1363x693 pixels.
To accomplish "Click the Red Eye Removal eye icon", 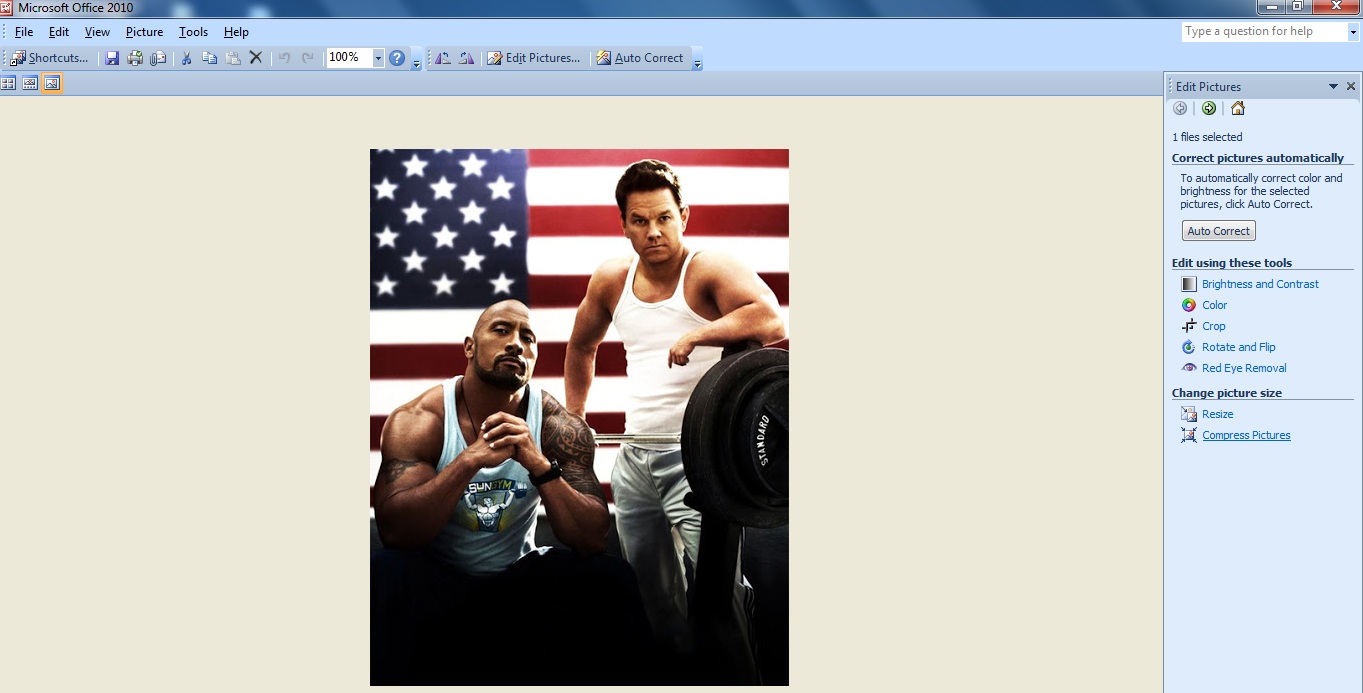I will pyautogui.click(x=1189, y=368).
